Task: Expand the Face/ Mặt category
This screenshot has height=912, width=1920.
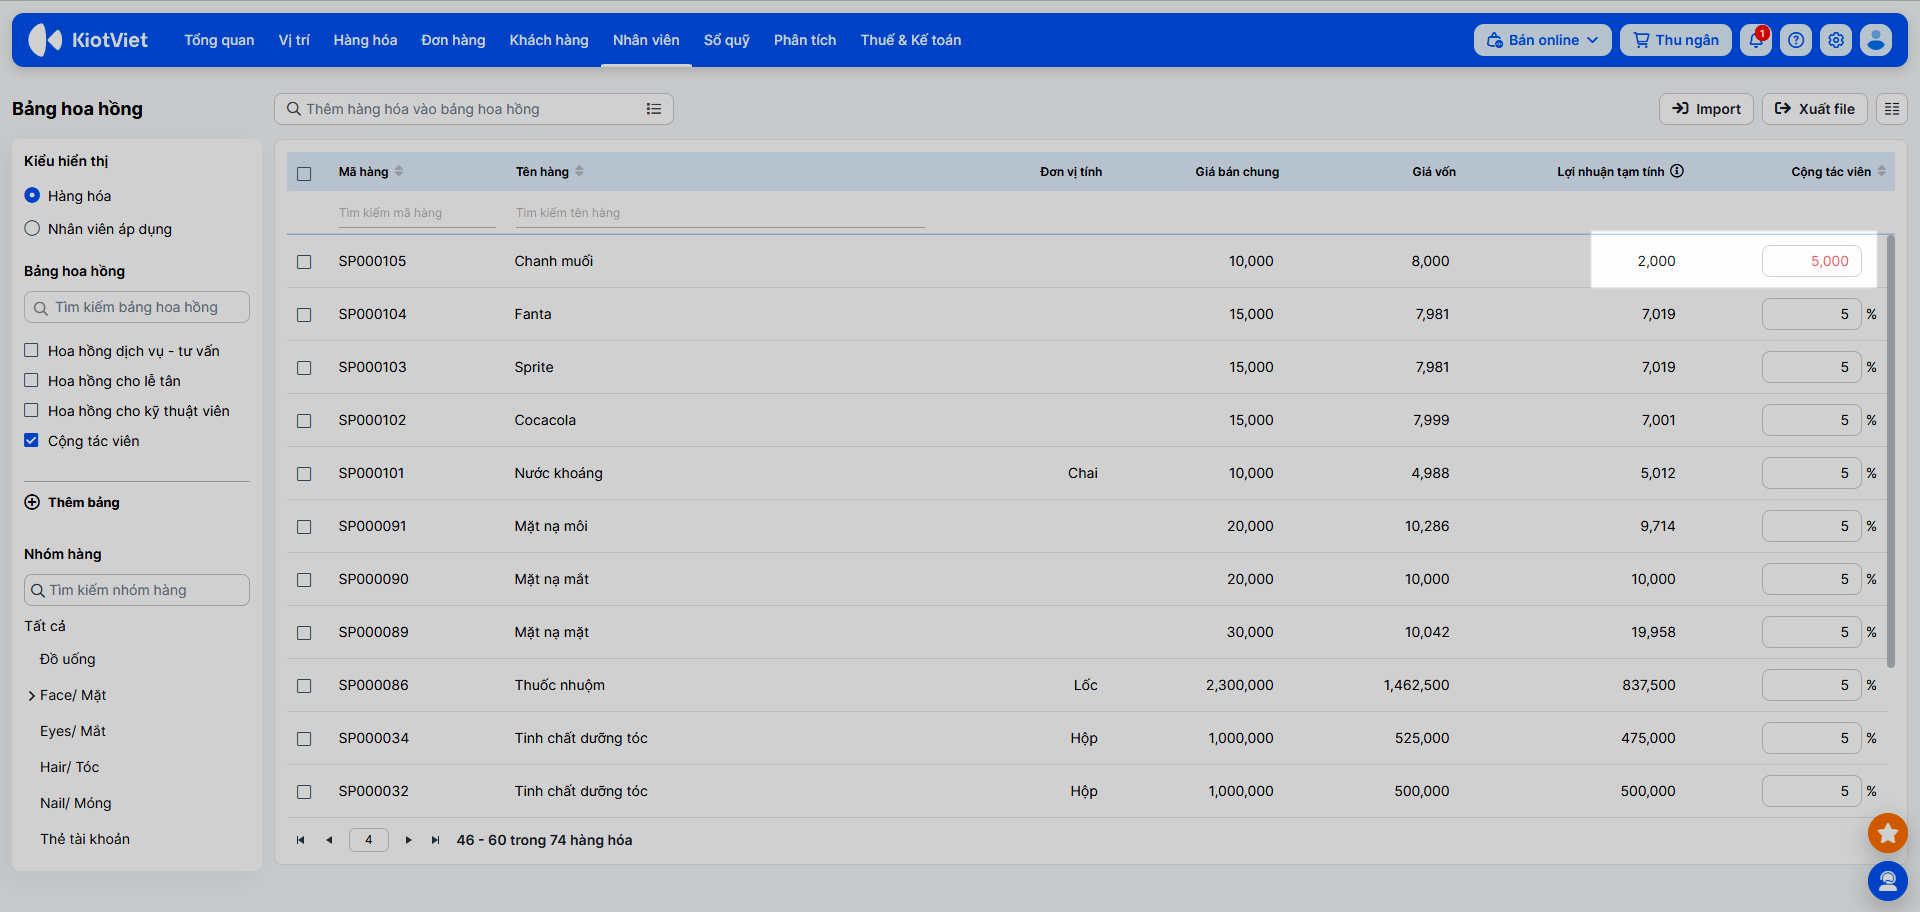Action: [x=32, y=696]
